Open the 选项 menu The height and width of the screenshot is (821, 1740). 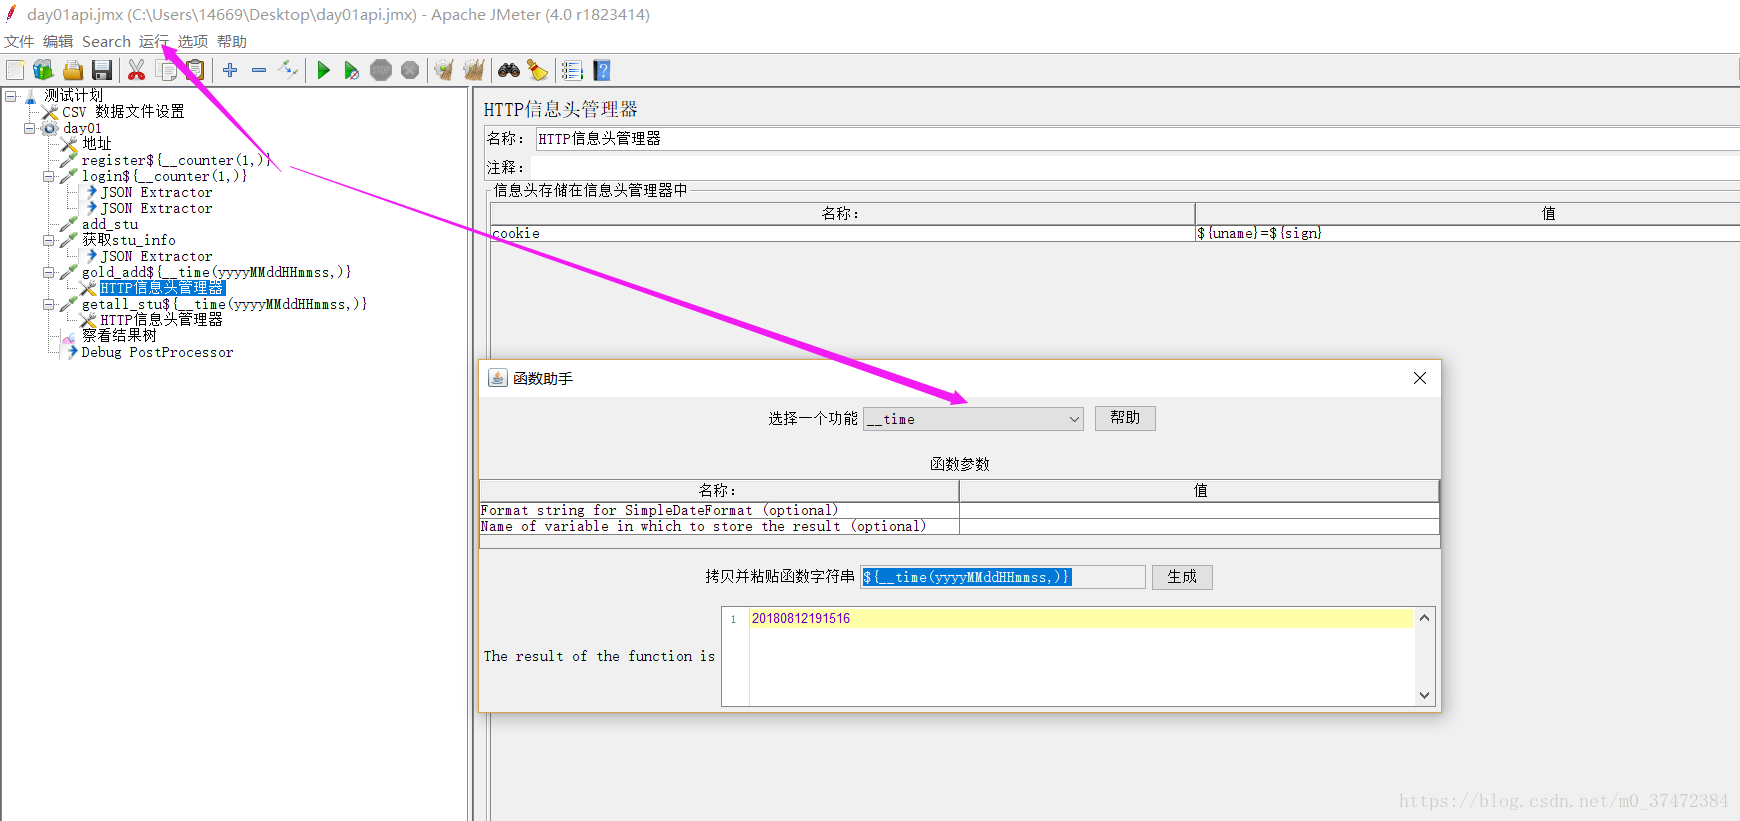point(193,42)
